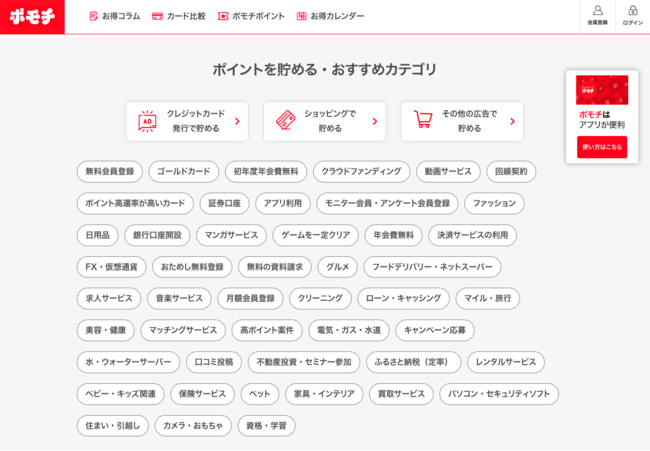
Task: Click the お得カレンダー calendar icon
Action: point(301,16)
